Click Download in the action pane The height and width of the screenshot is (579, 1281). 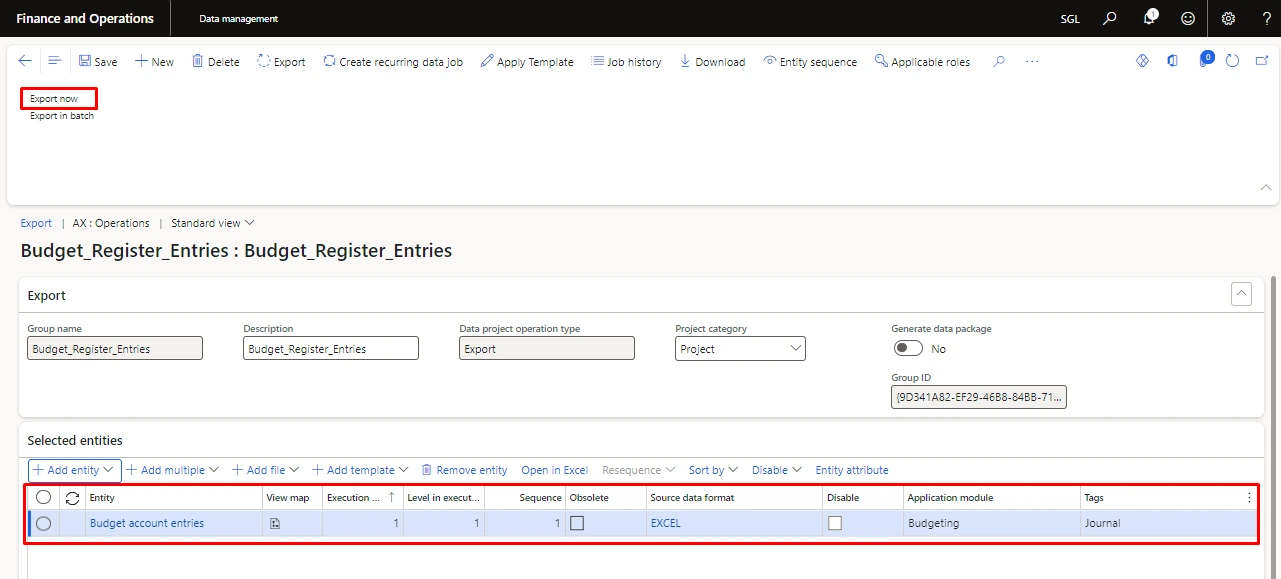pyautogui.click(x=712, y=61)
